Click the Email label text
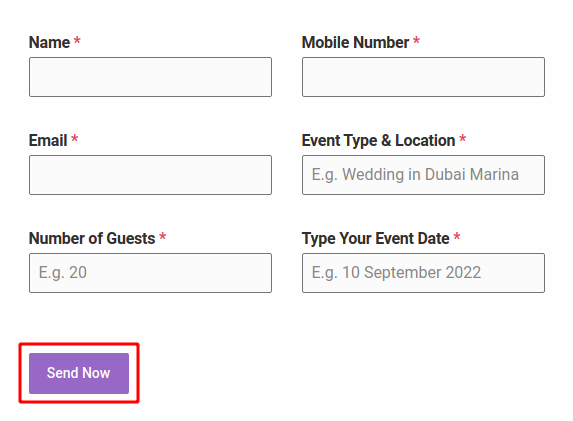The height and width of the screenshot is (421, 573). tap(48, 140)
